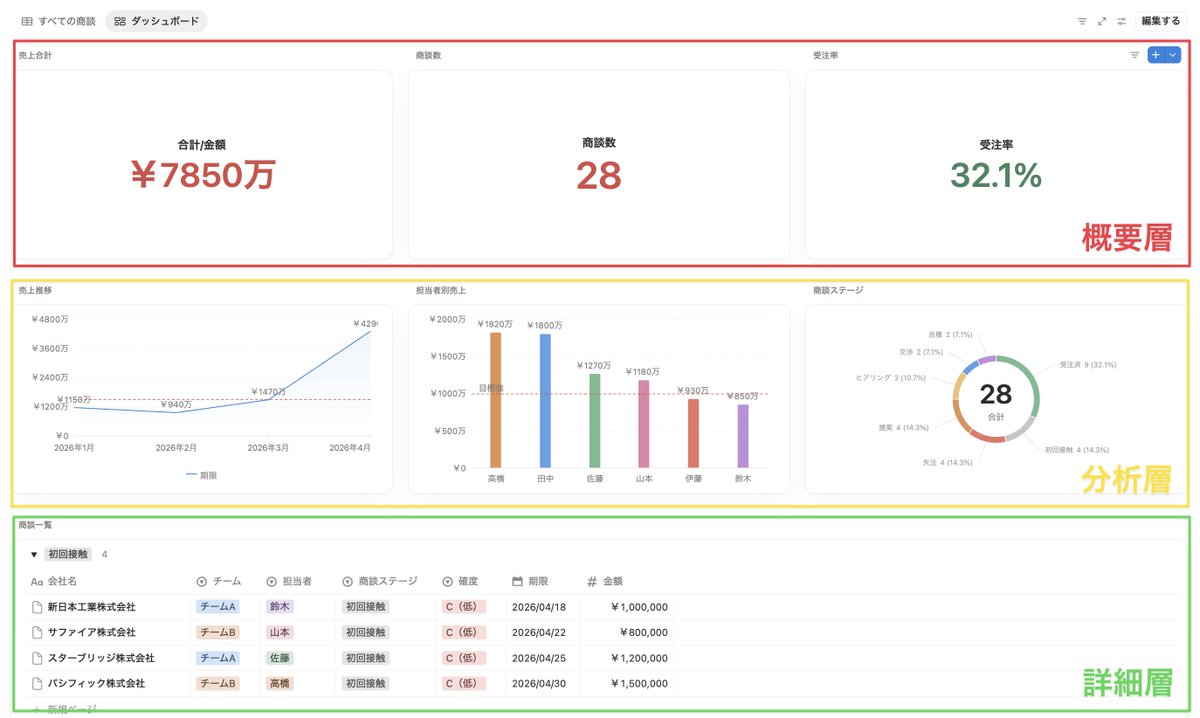Click the 受注率 32.1% card
This screenshot has width=1200, height=718.
tap(995, 165)
